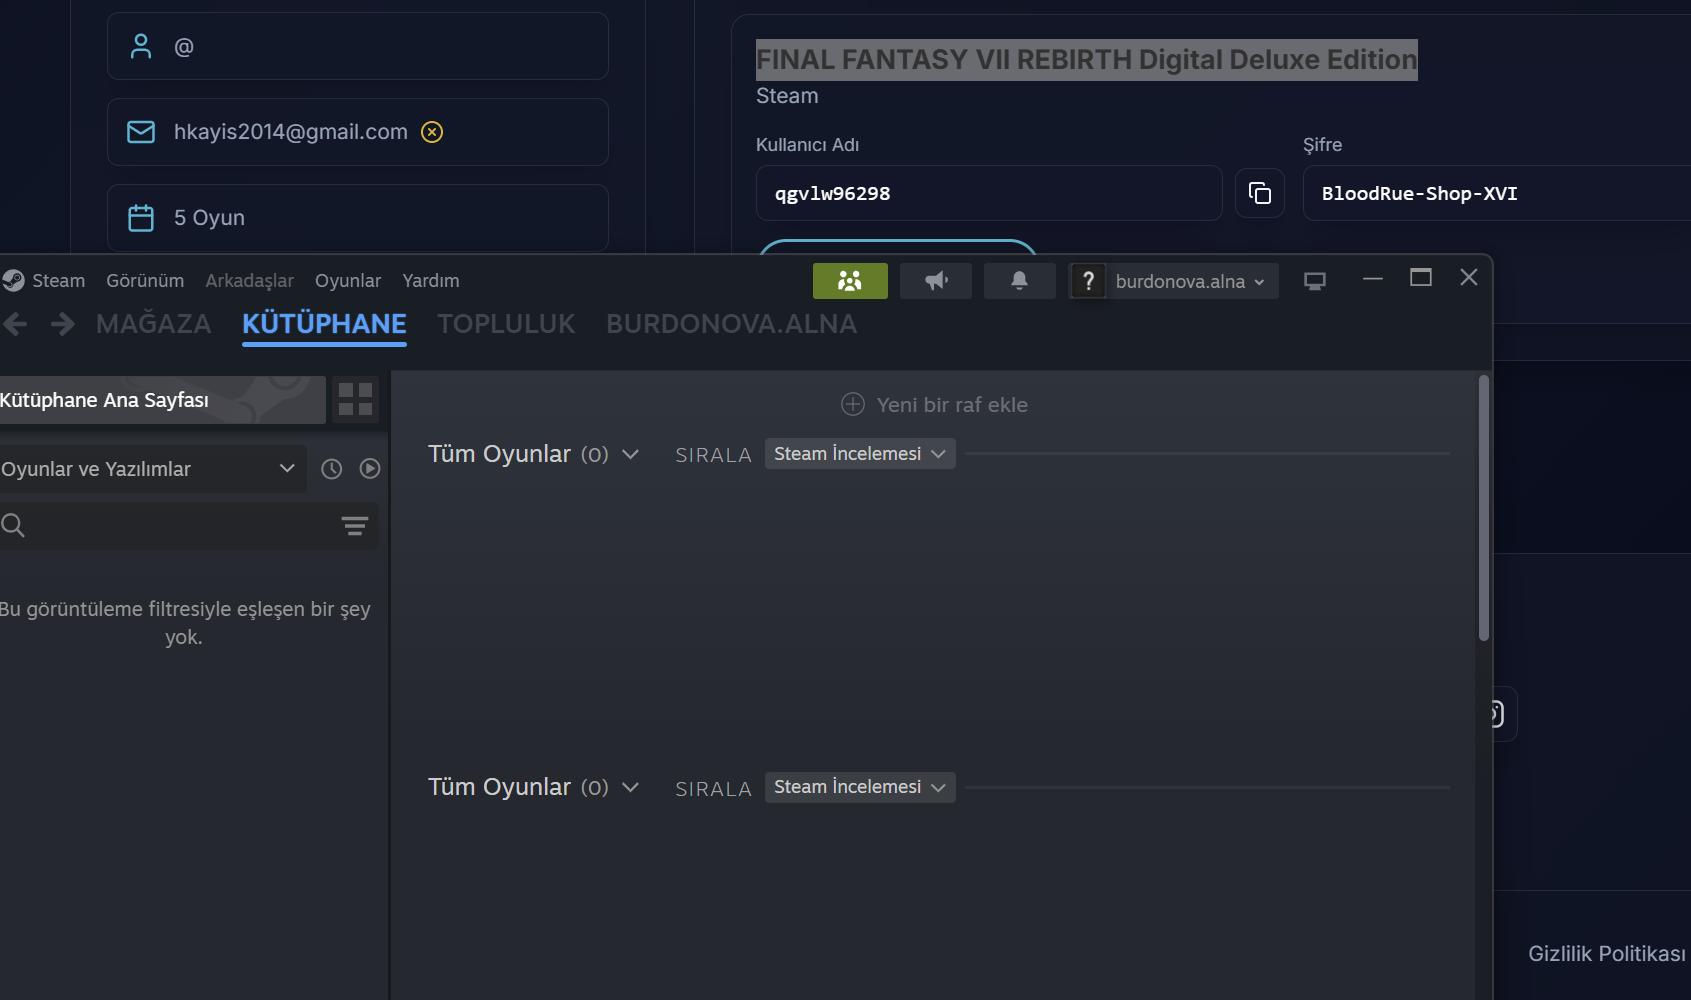
Task: Toggle the ready-to-play filter icon
Action: tap(370, 469)
